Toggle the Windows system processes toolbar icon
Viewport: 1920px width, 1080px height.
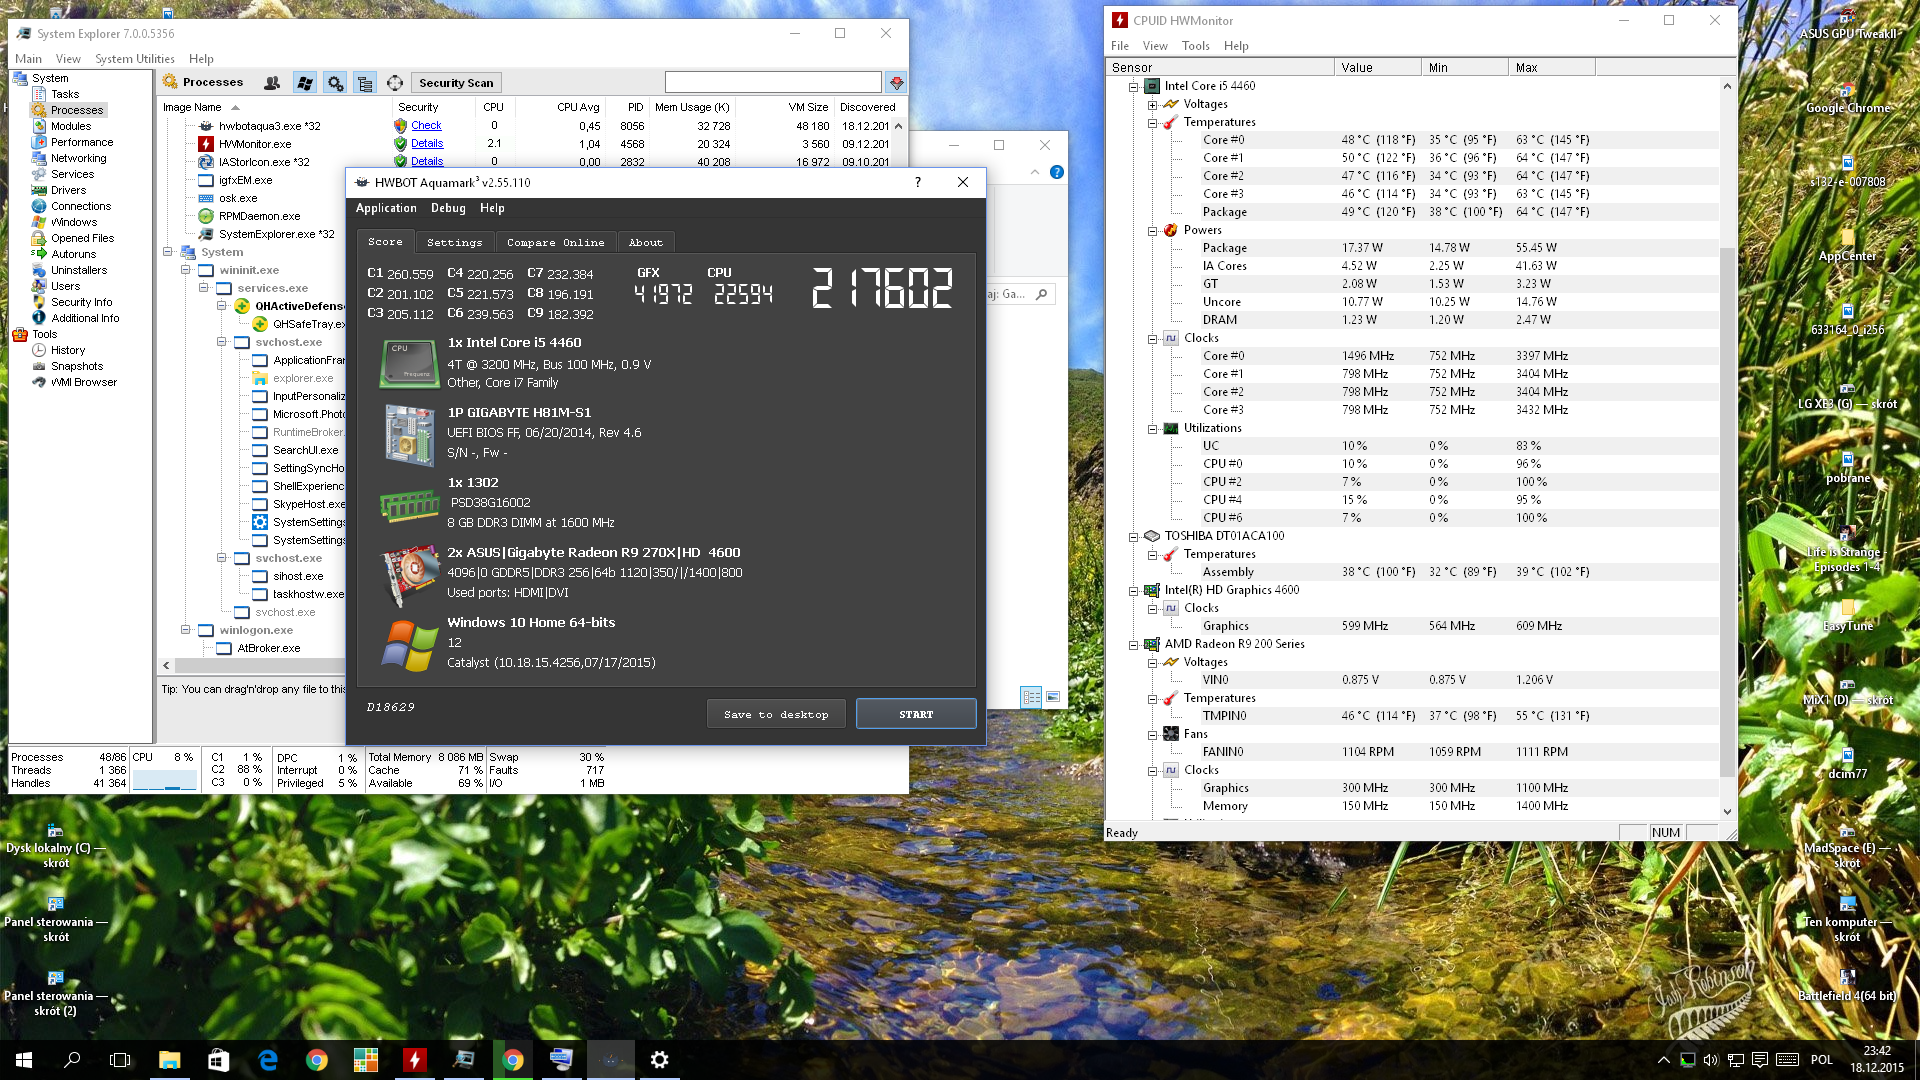(305, 83)
